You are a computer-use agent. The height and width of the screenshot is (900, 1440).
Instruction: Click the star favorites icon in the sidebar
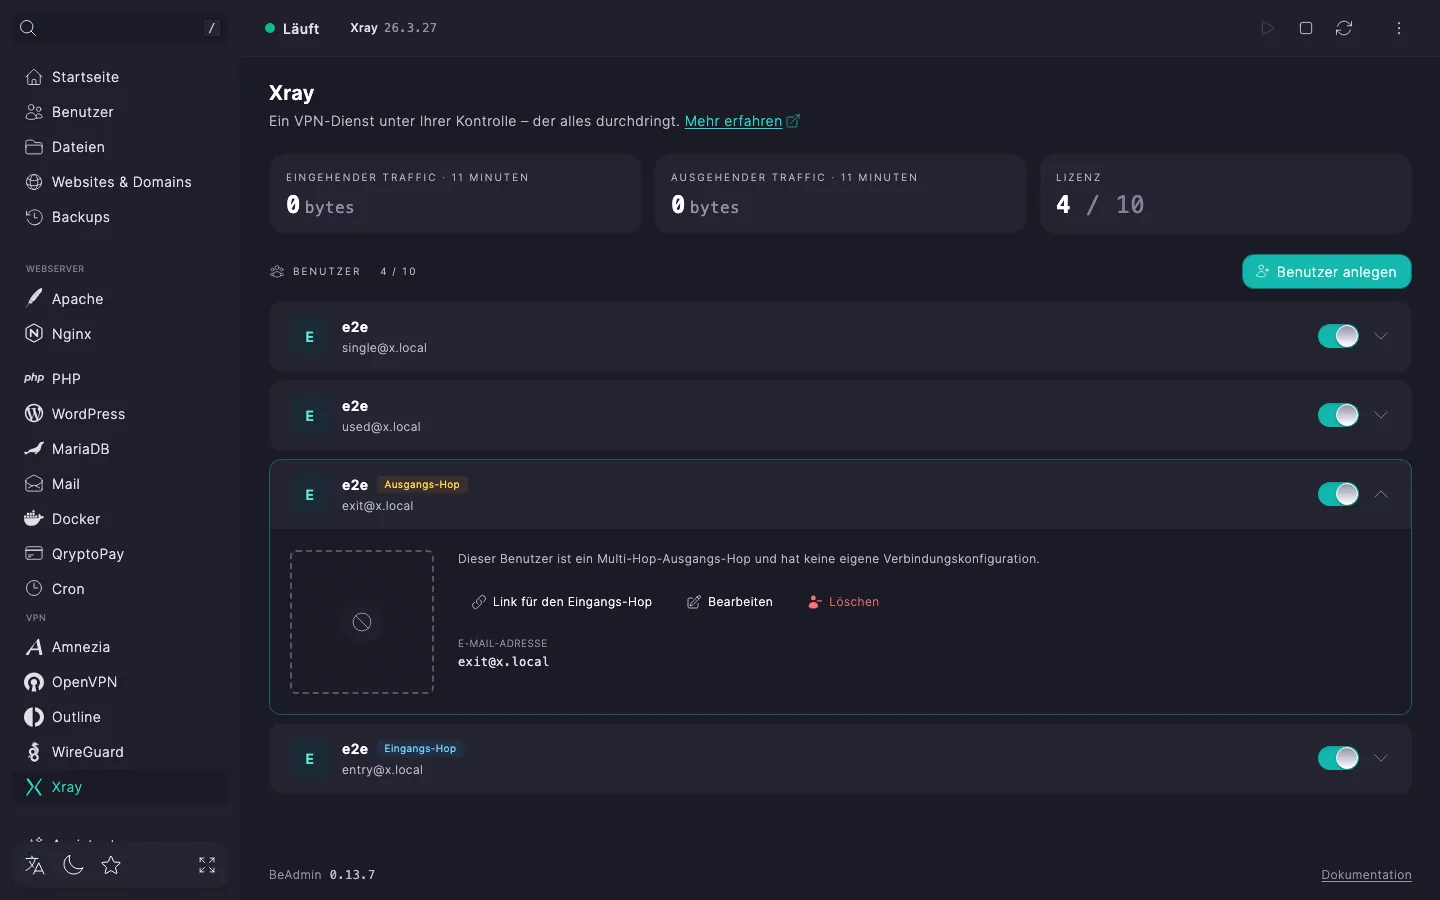(111, 865)
